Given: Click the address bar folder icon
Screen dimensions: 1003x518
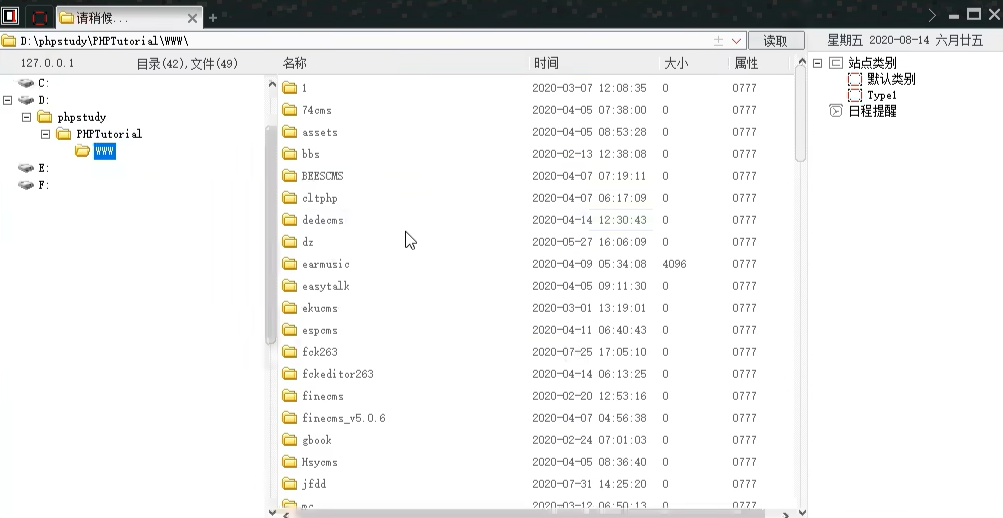Looking at the screenshot, I should [x=8, y=41].
